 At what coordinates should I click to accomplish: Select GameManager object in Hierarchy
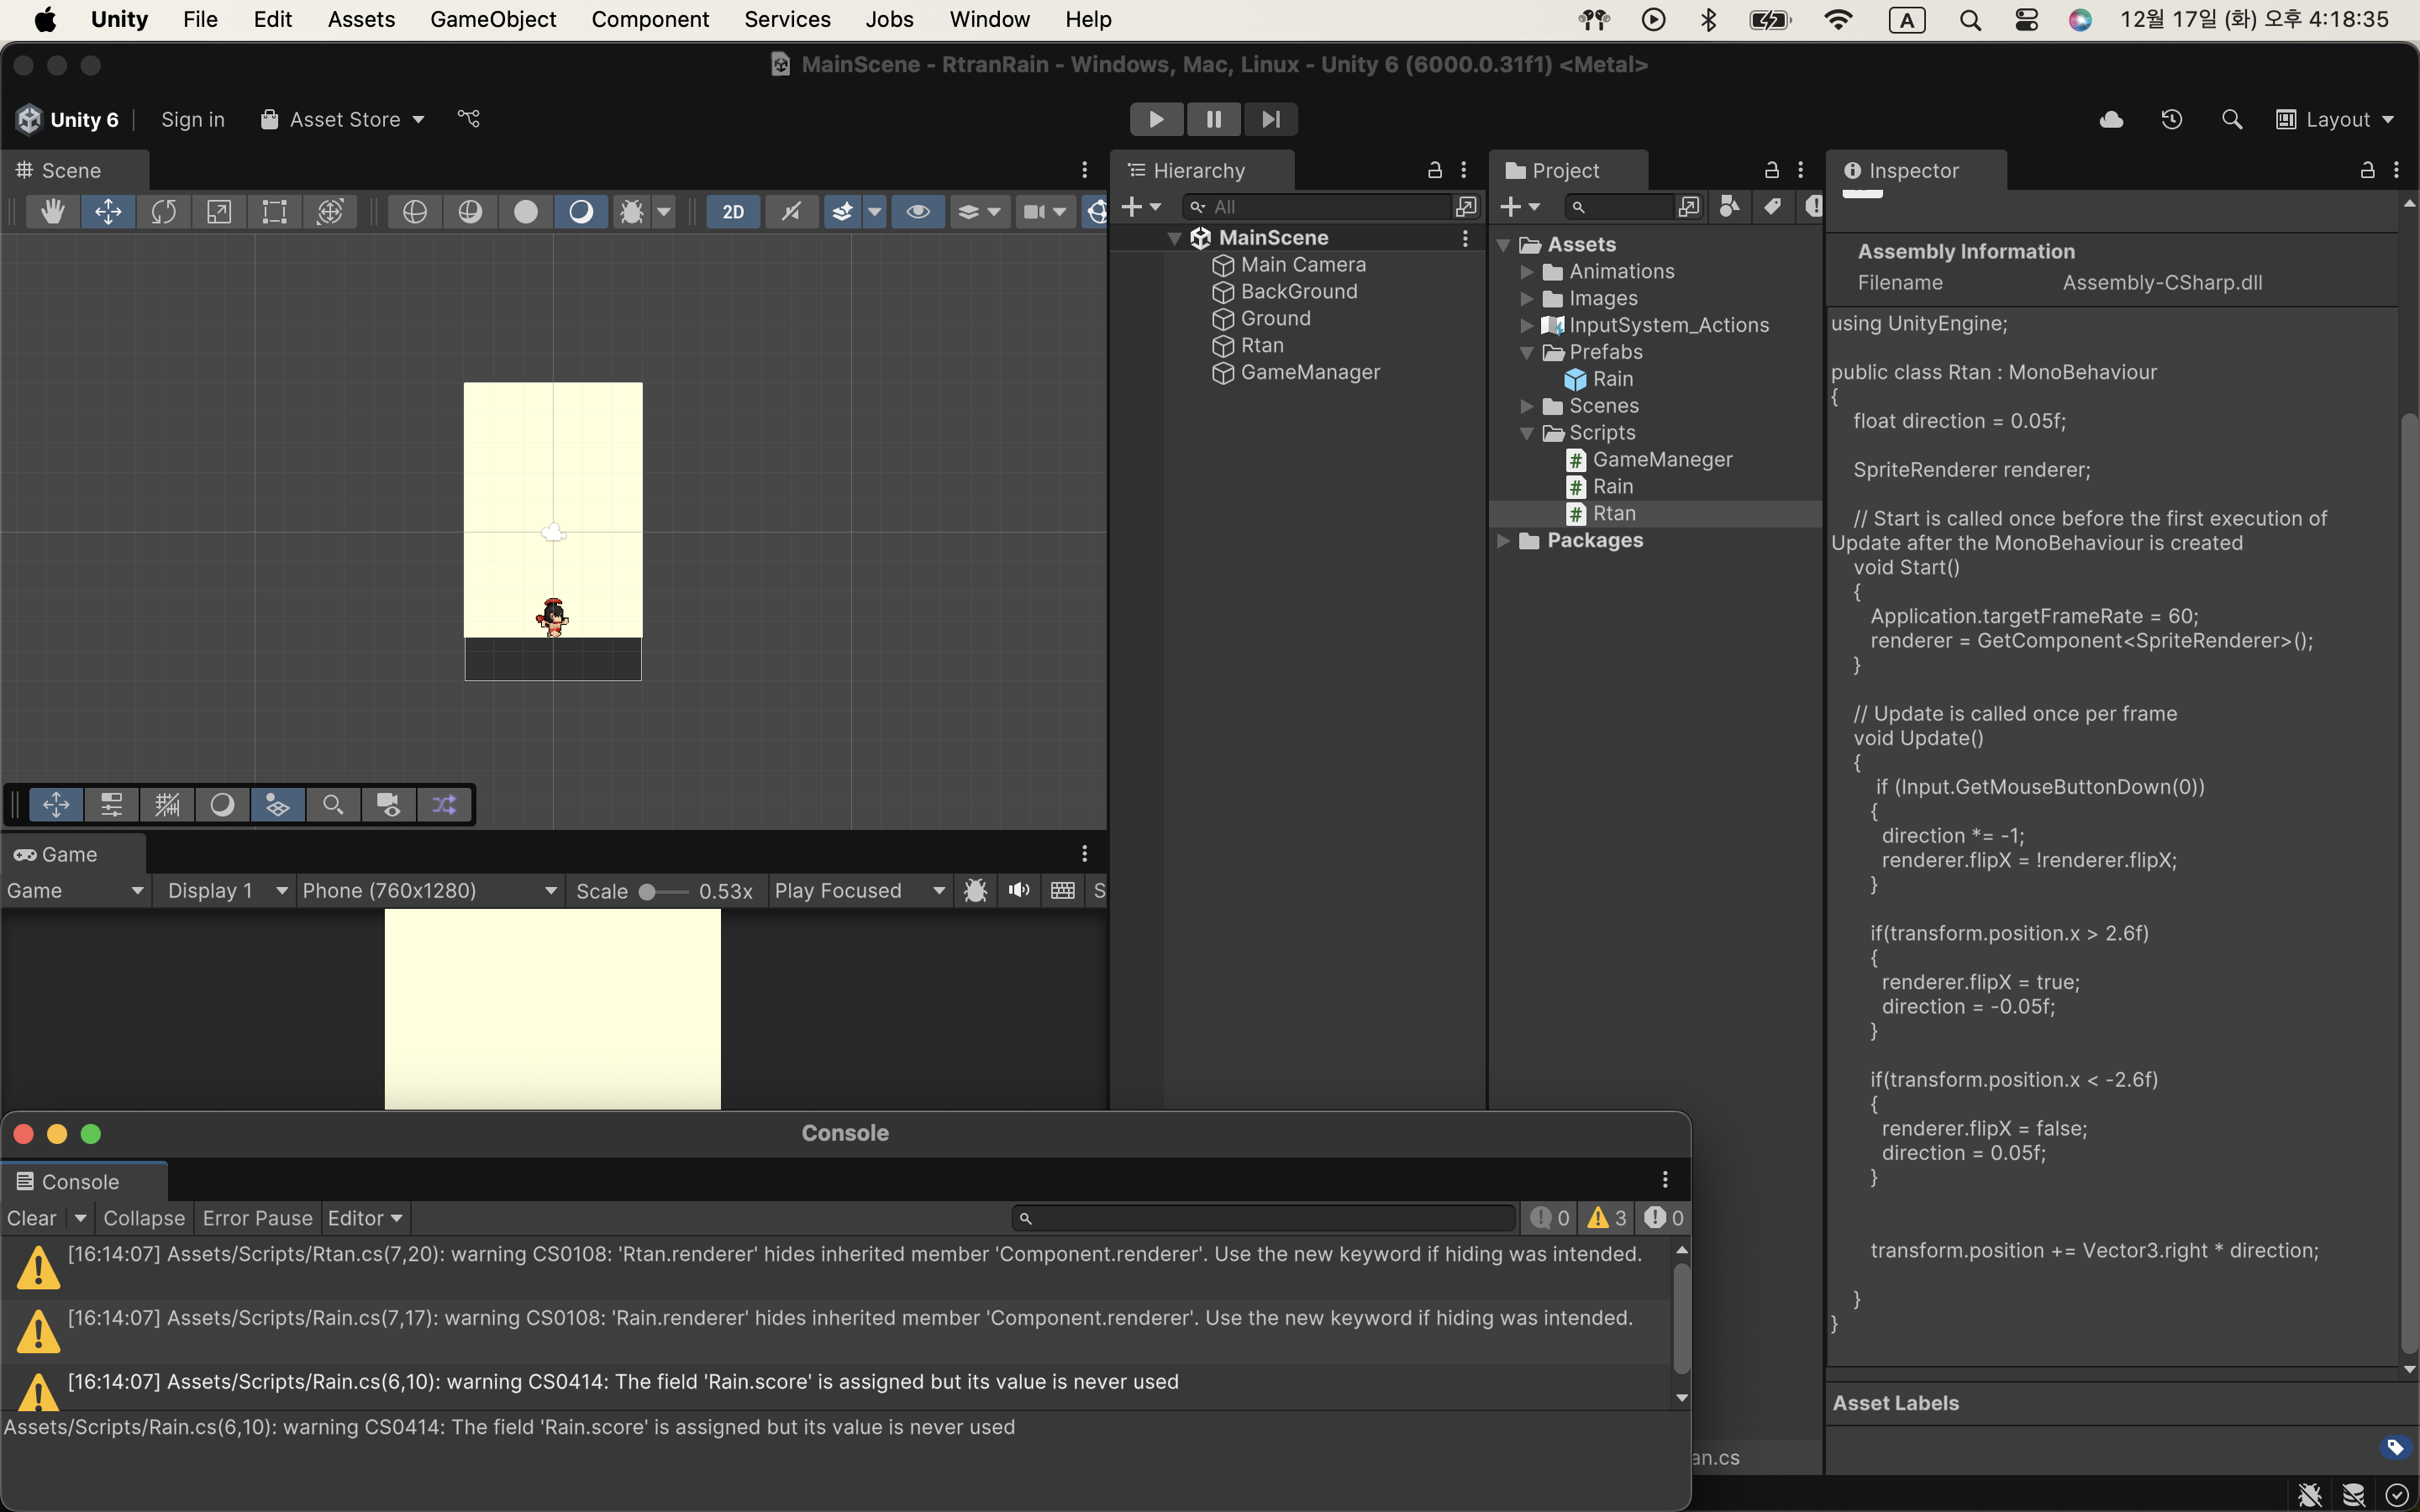[x=1310, y=373]
